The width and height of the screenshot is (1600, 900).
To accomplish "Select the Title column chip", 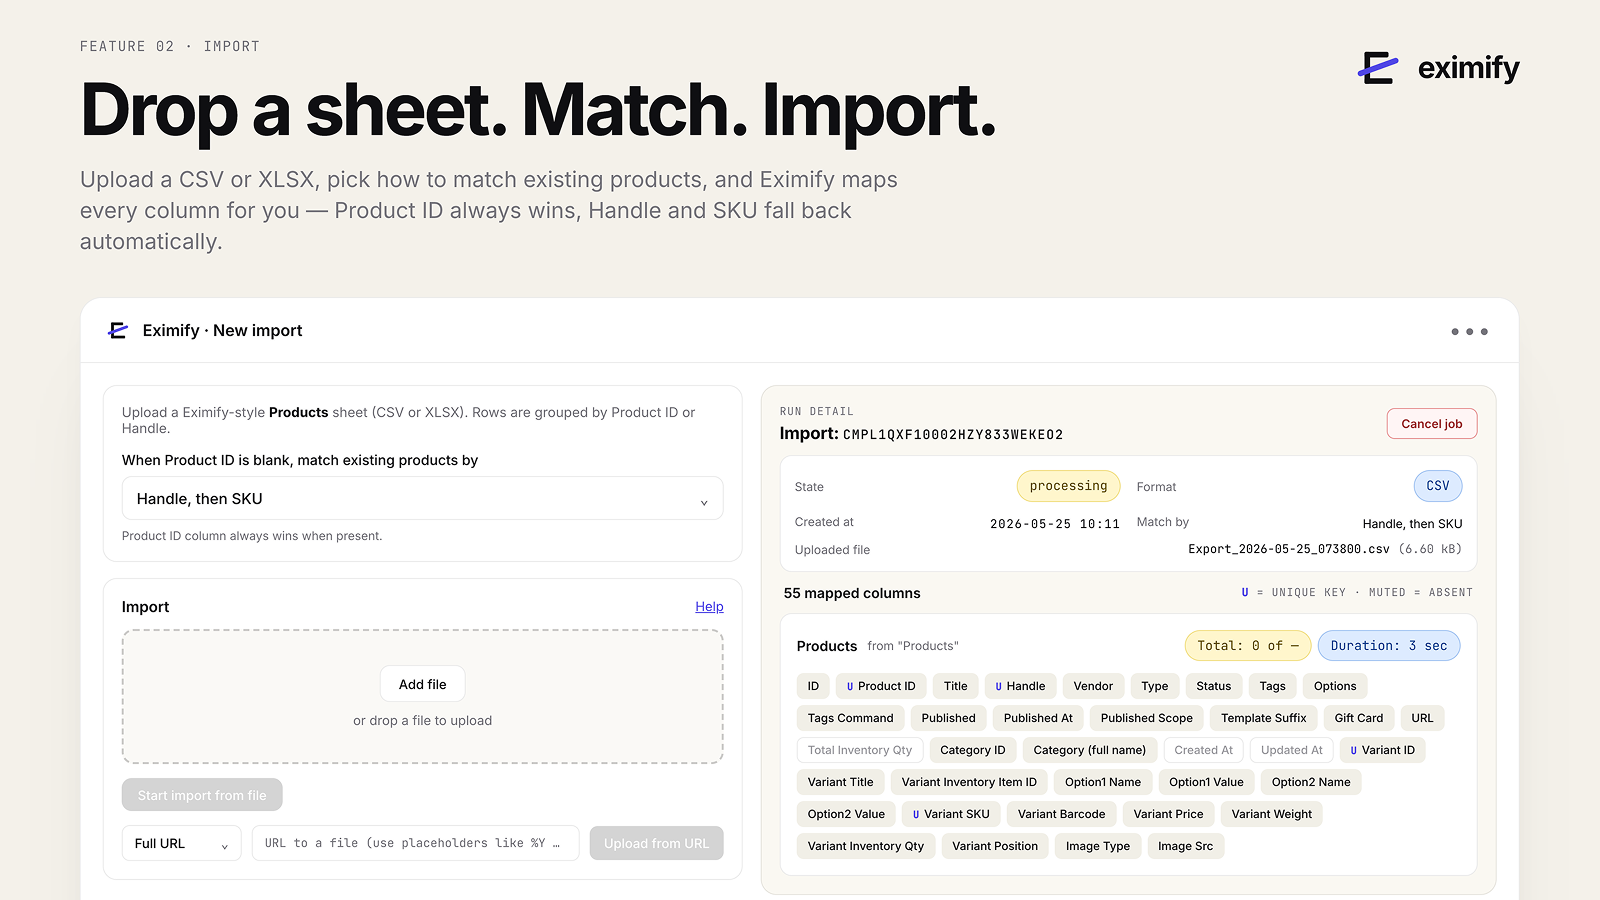I will pos(956,686).
